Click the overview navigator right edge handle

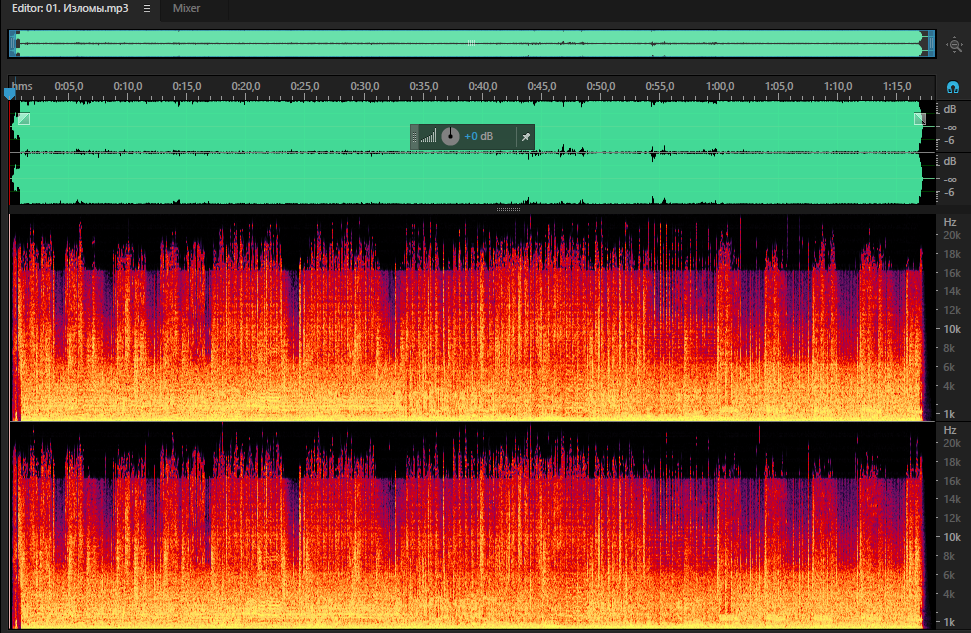[x=929, y=44]
